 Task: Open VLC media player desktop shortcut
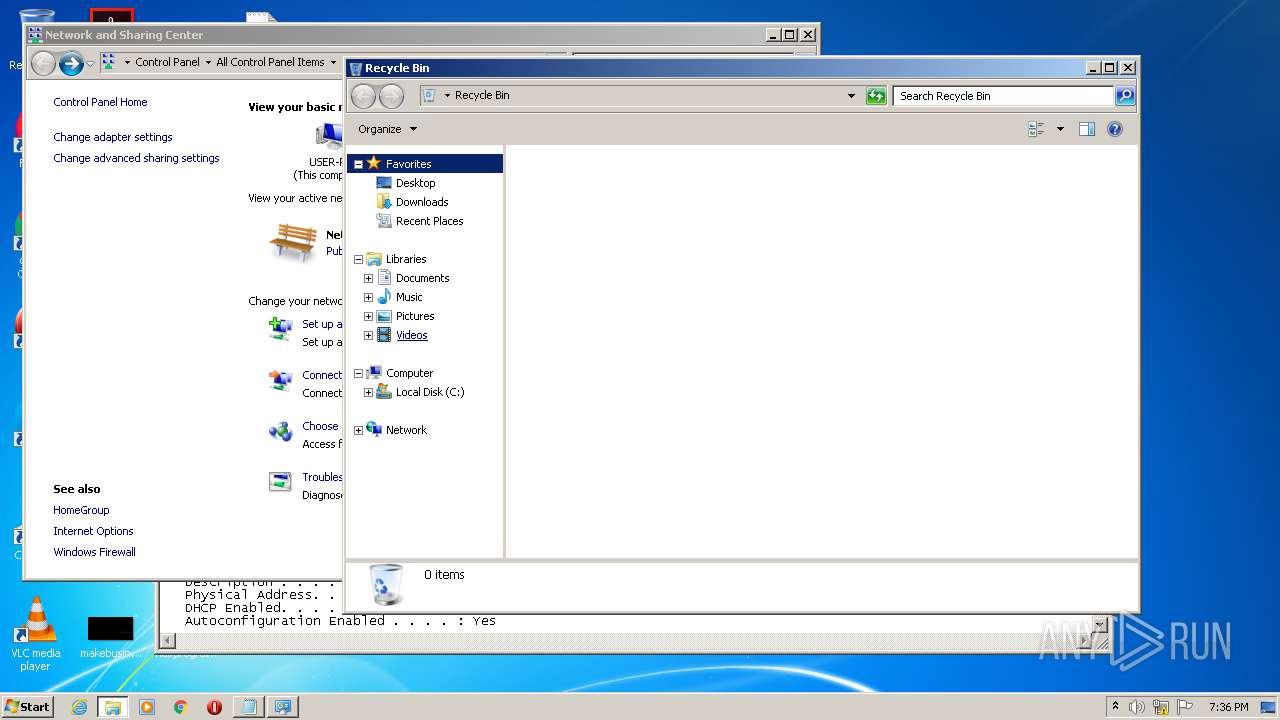(x=35, y=634)
